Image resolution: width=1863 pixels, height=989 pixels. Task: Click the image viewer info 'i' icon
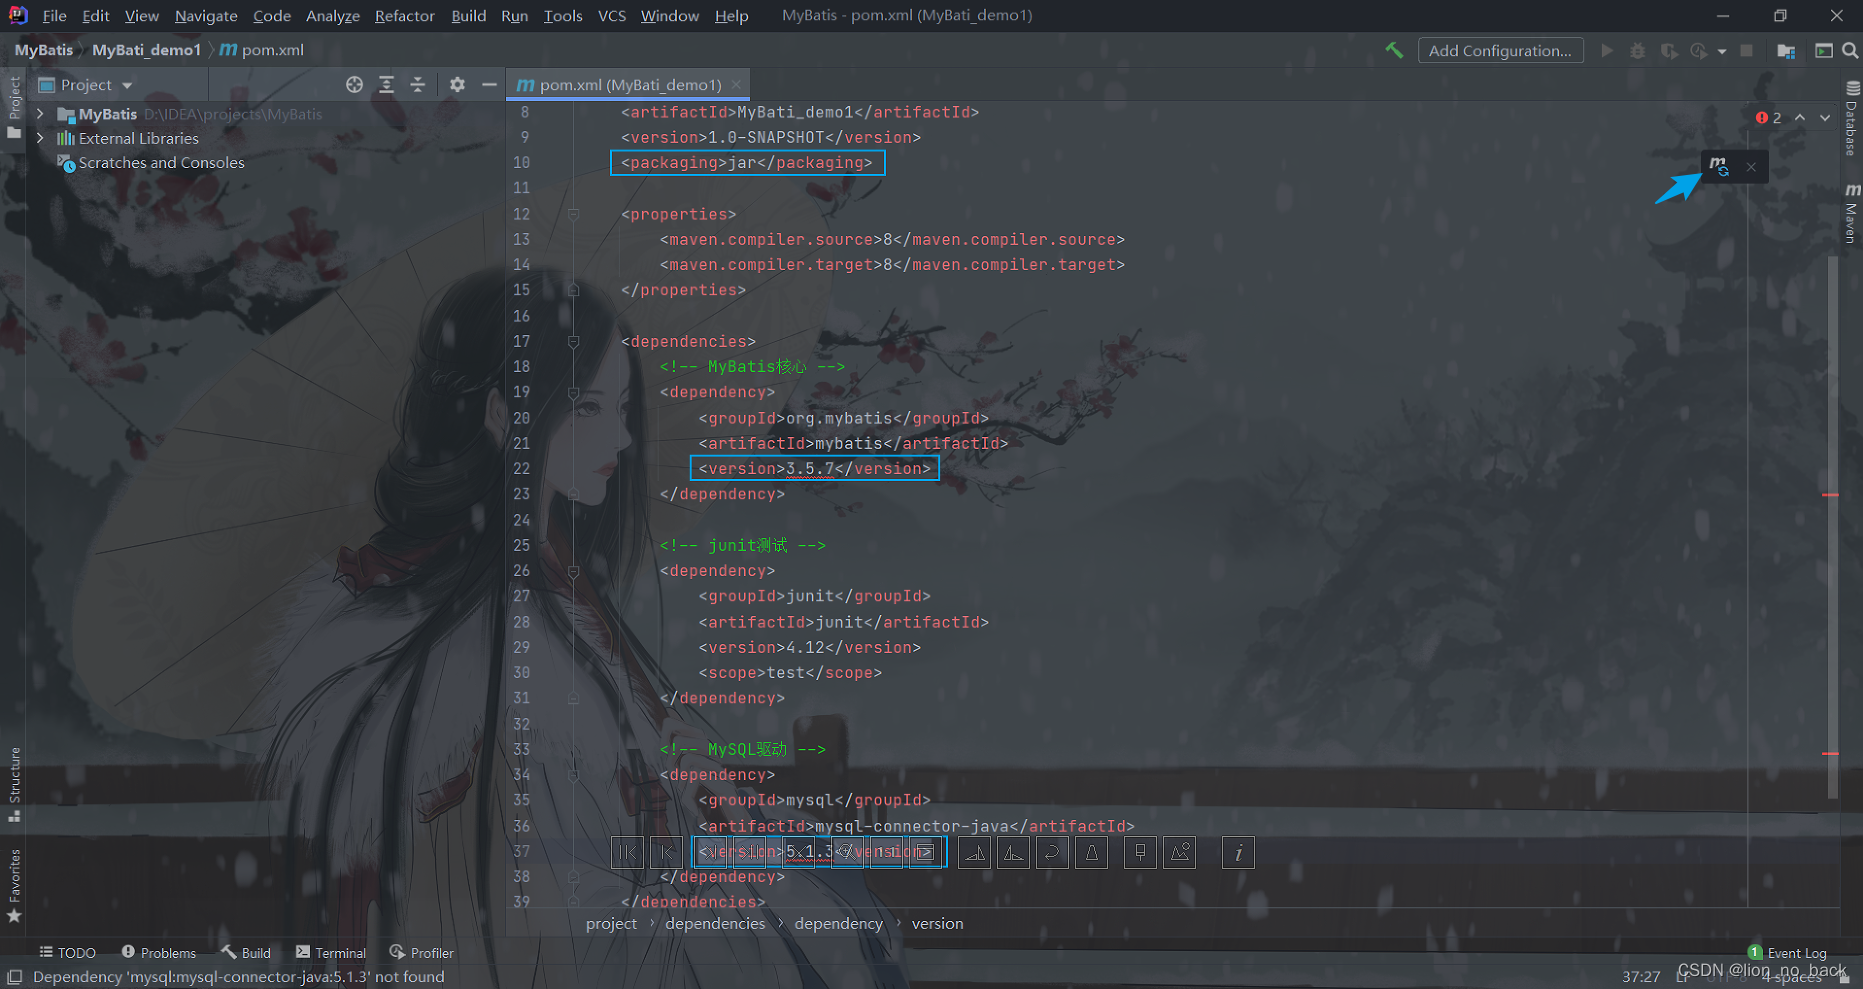pyautogui.click(x=1238, y=853)
